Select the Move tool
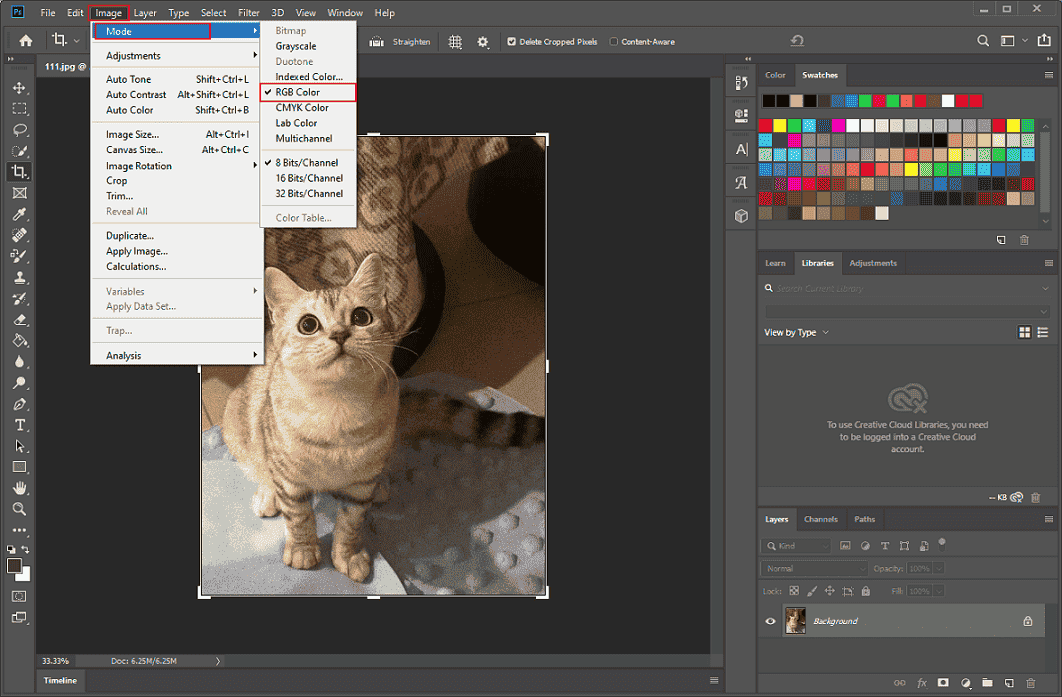 19,87
